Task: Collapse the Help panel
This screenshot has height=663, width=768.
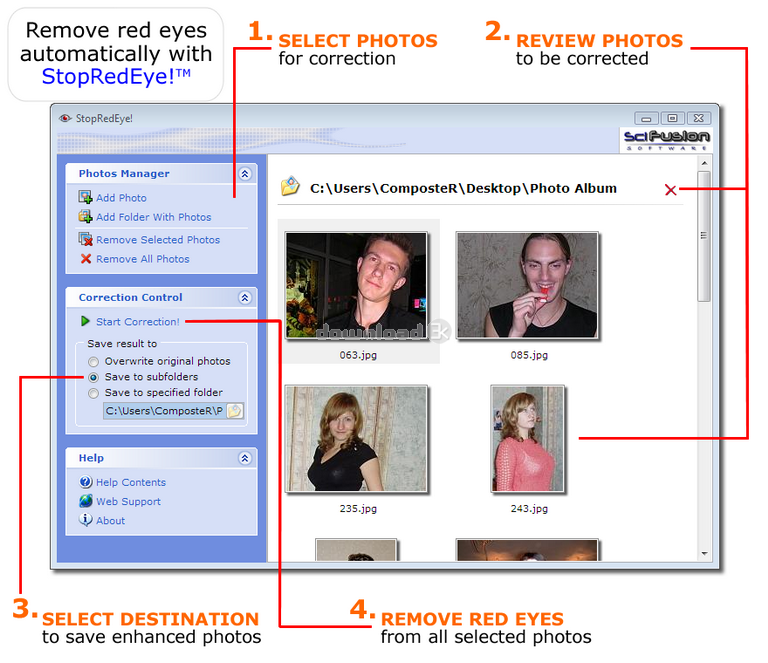Action: (x=245, y=458)
